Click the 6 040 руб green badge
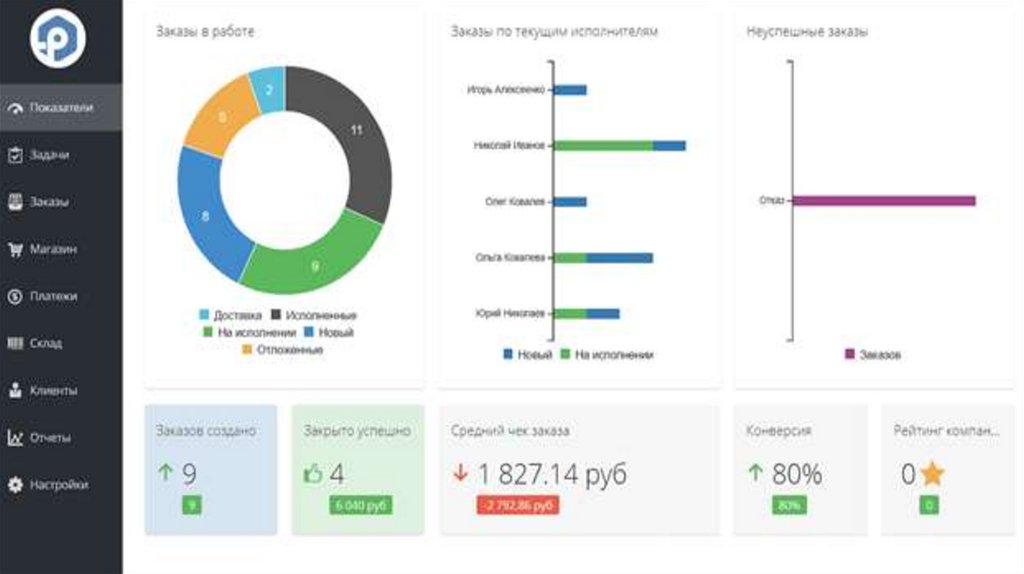This screenshot has height=574, width=1024. pos(361,505)
